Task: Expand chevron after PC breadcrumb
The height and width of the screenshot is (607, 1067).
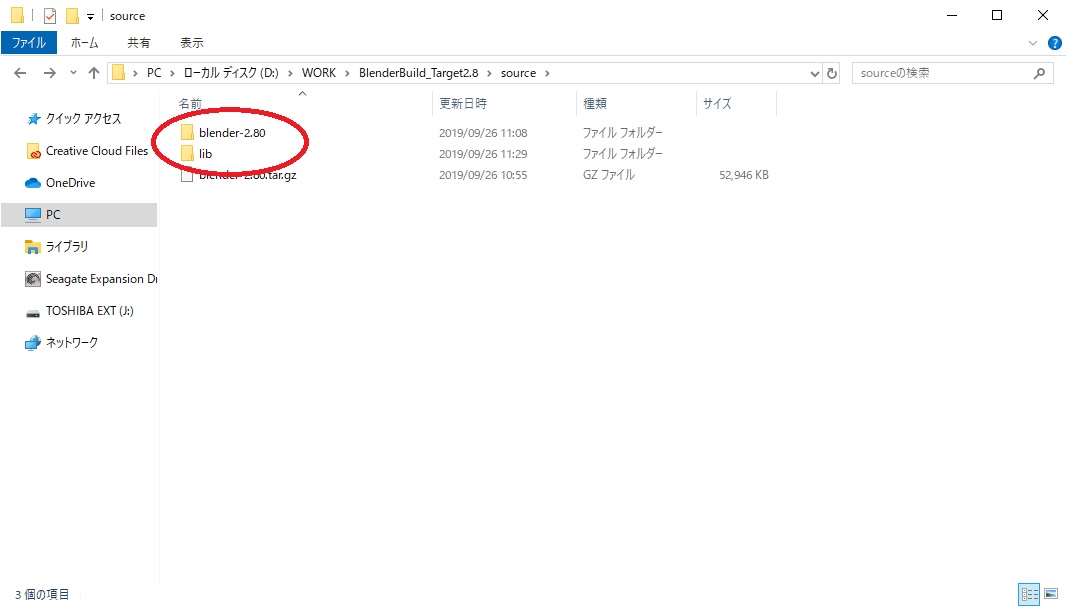Action: pyautogui.click(x=172, y=73)
